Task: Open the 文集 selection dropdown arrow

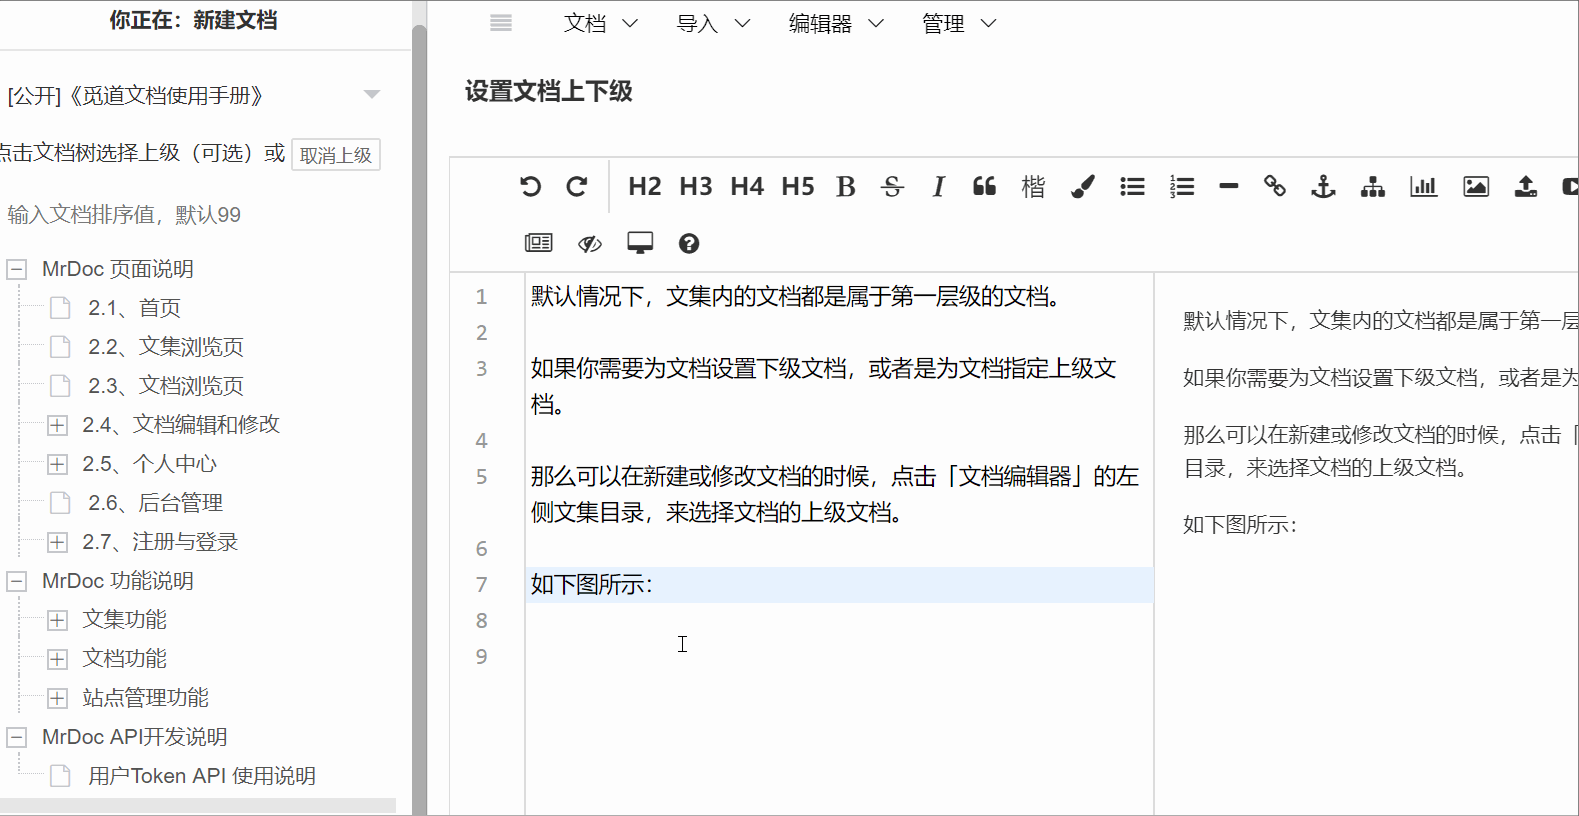Action: (372, 95)
